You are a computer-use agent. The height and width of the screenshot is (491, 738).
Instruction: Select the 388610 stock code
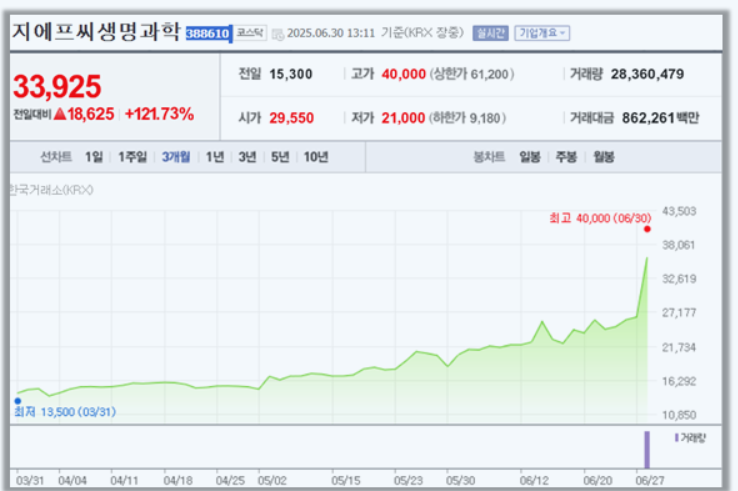[x=208, y=33]
